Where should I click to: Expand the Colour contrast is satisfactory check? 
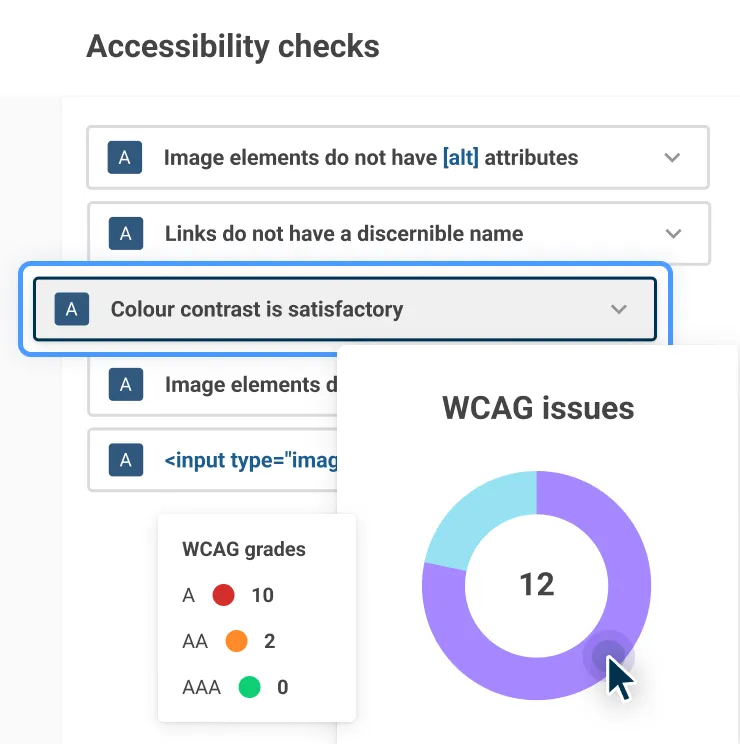(619, 309)
